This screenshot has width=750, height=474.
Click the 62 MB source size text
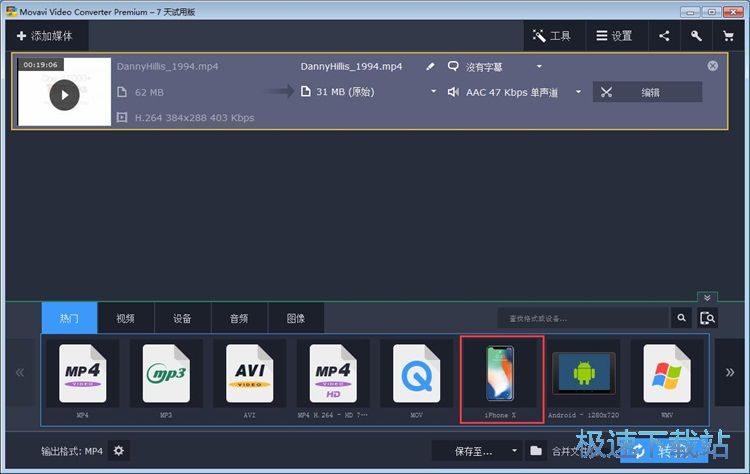pos(149,92)
